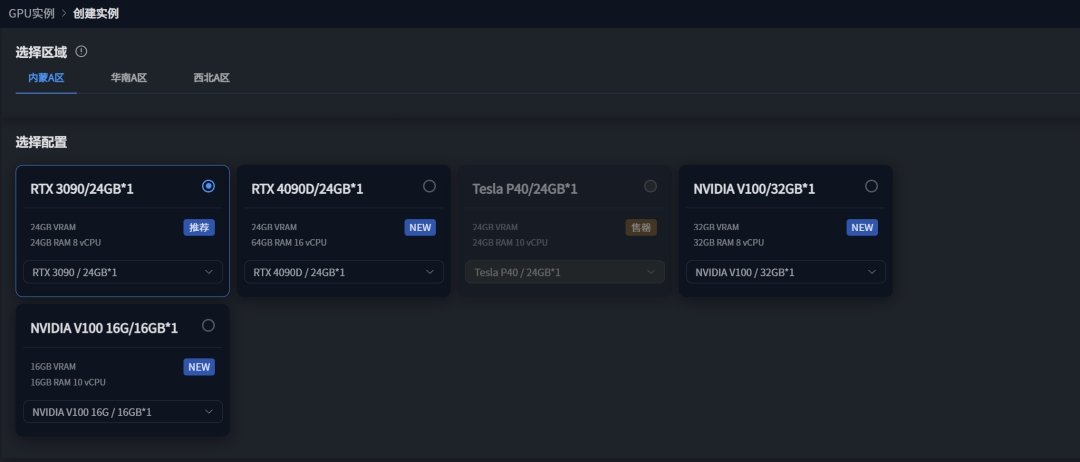Click the 32GB VRAM label
The width and height of the screenshot is (1080, 462).
coord(716,227)
